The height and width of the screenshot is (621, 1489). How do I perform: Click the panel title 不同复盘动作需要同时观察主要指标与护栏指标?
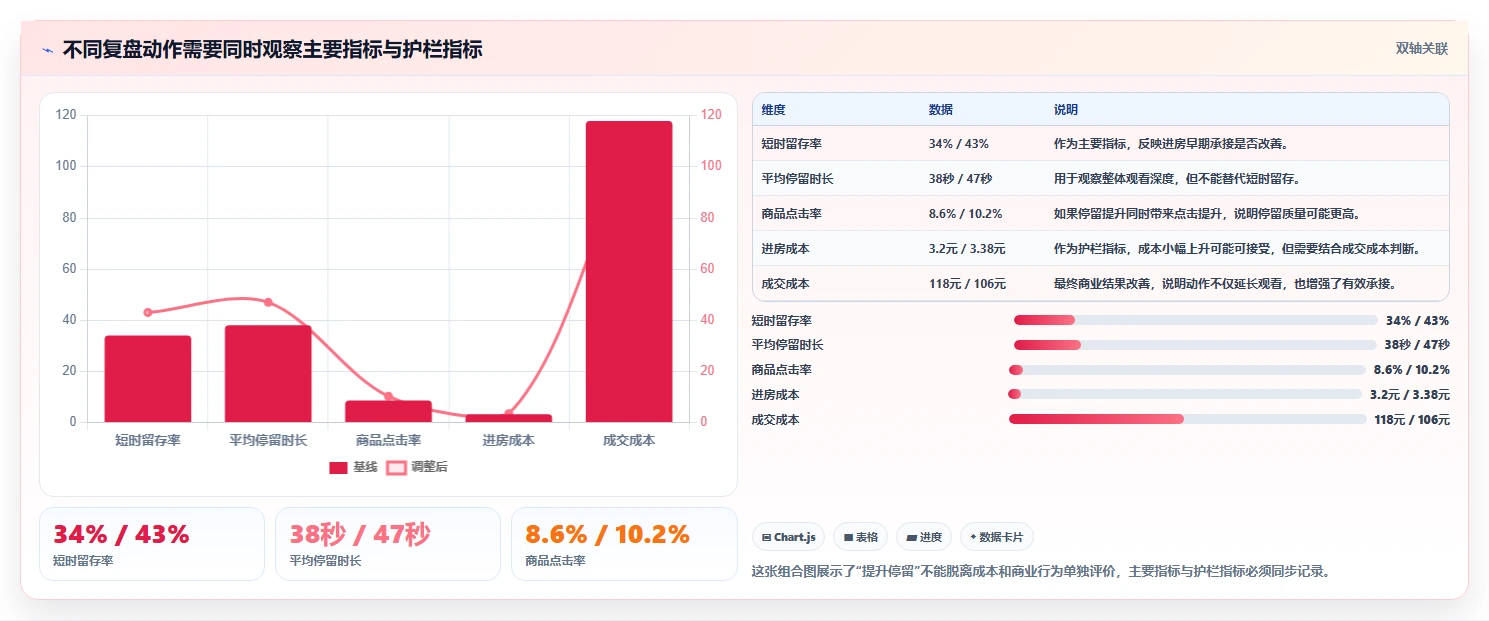[x=272, y=49]
